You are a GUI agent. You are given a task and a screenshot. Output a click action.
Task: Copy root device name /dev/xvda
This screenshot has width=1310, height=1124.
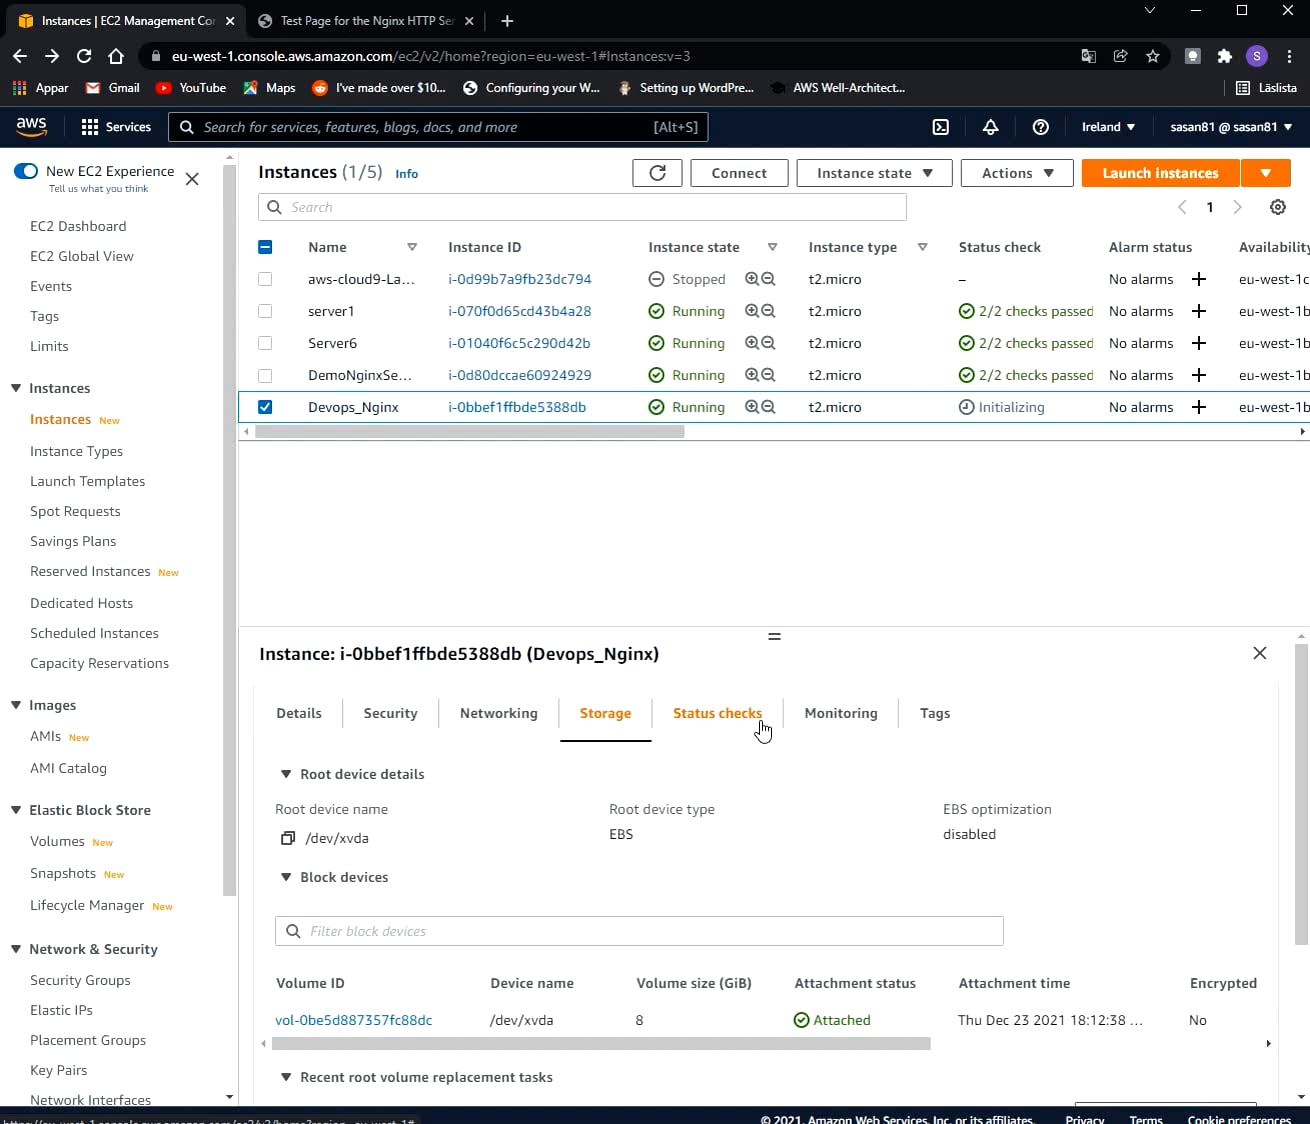click(288, 838)
